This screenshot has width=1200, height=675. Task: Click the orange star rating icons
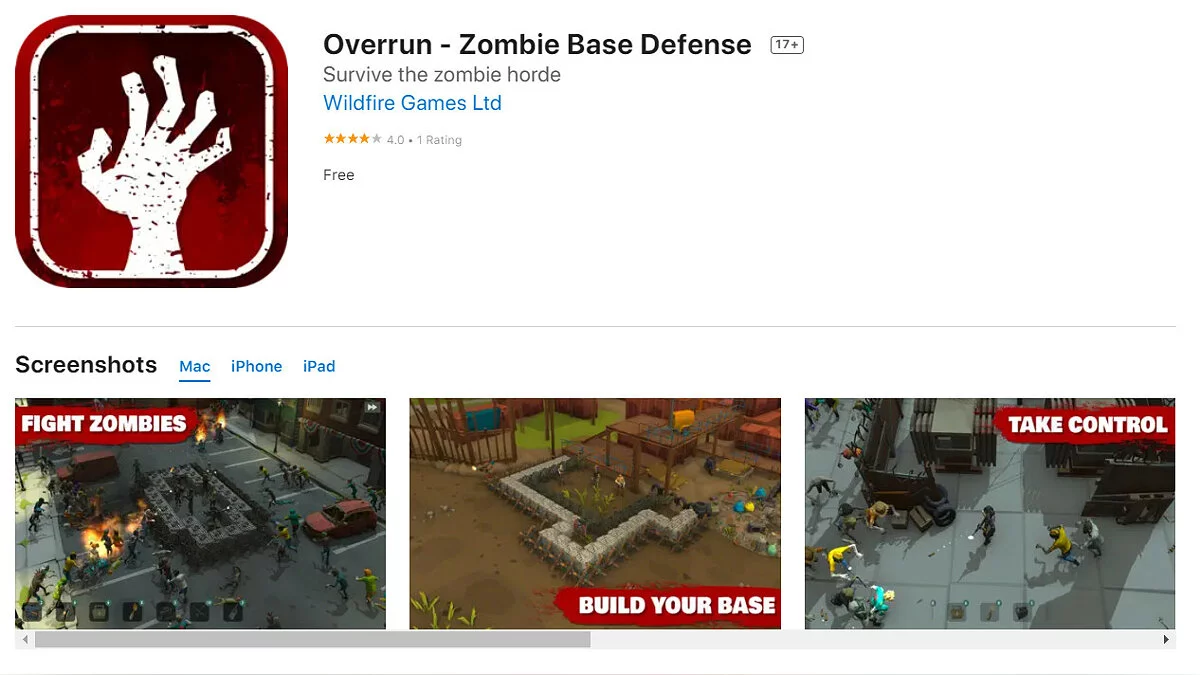click(352, 139)
